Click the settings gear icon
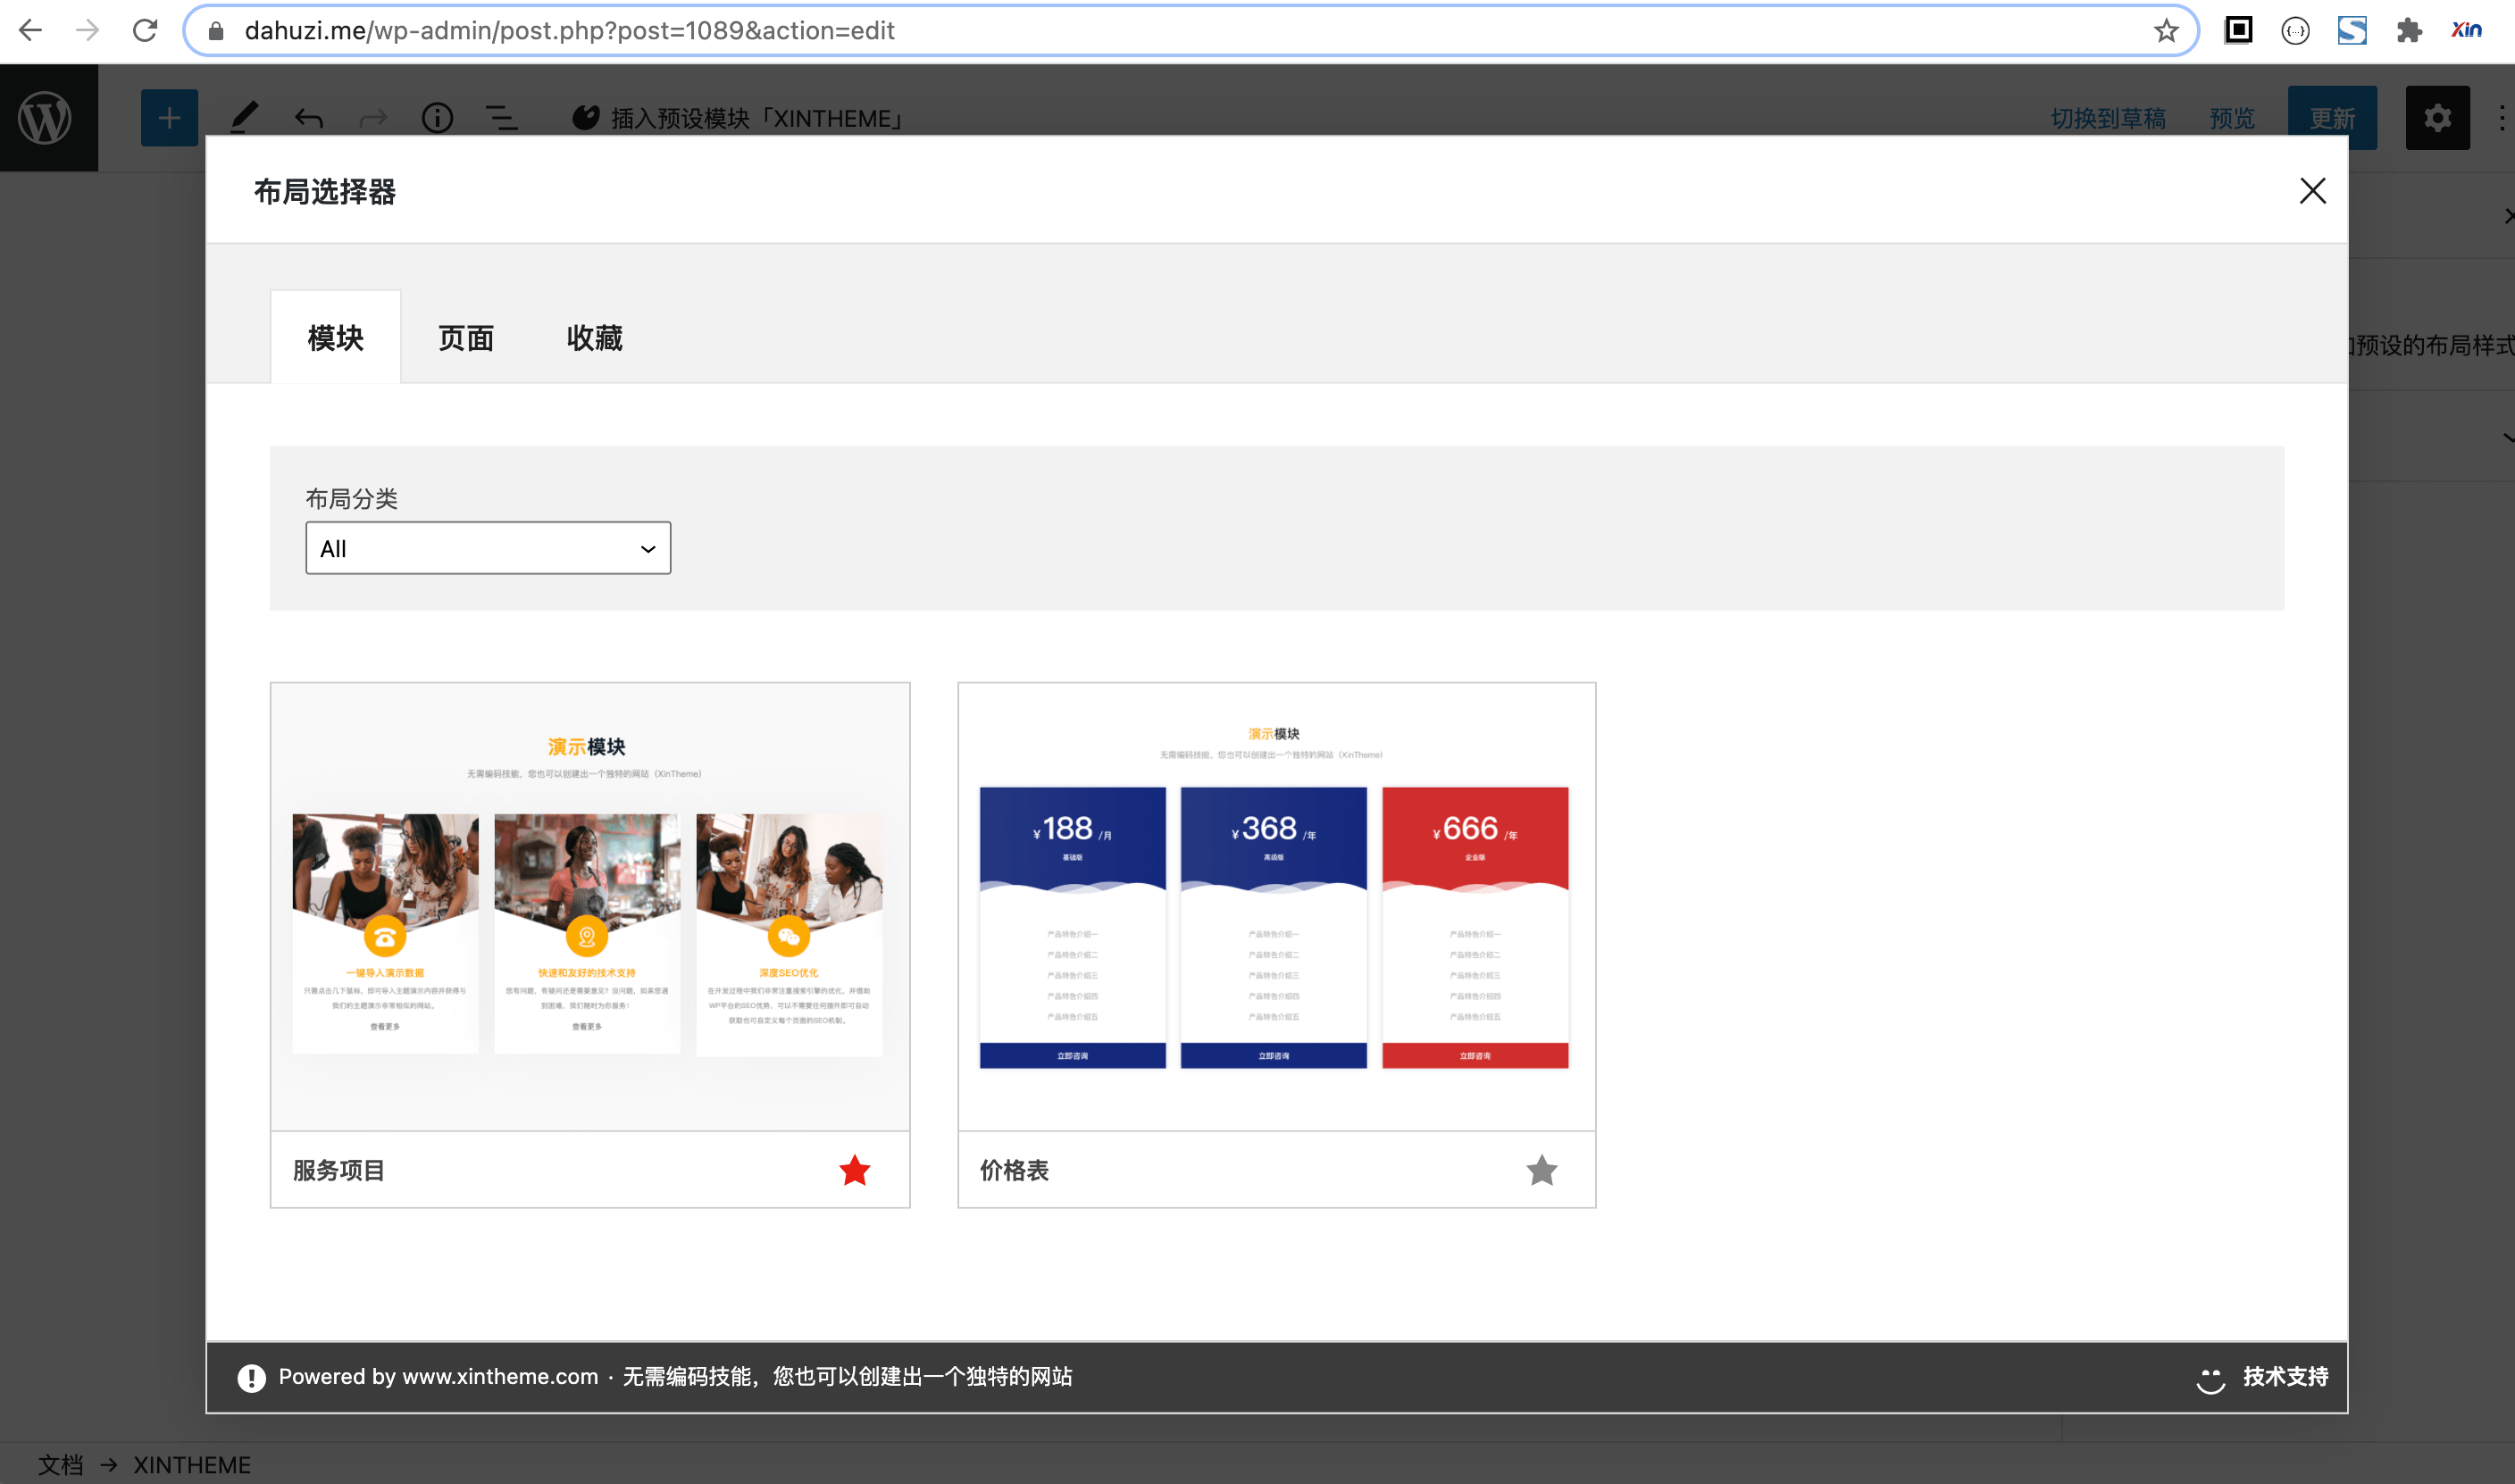The width and height of the screenshot is (2515, 1484). (2436, 118)
